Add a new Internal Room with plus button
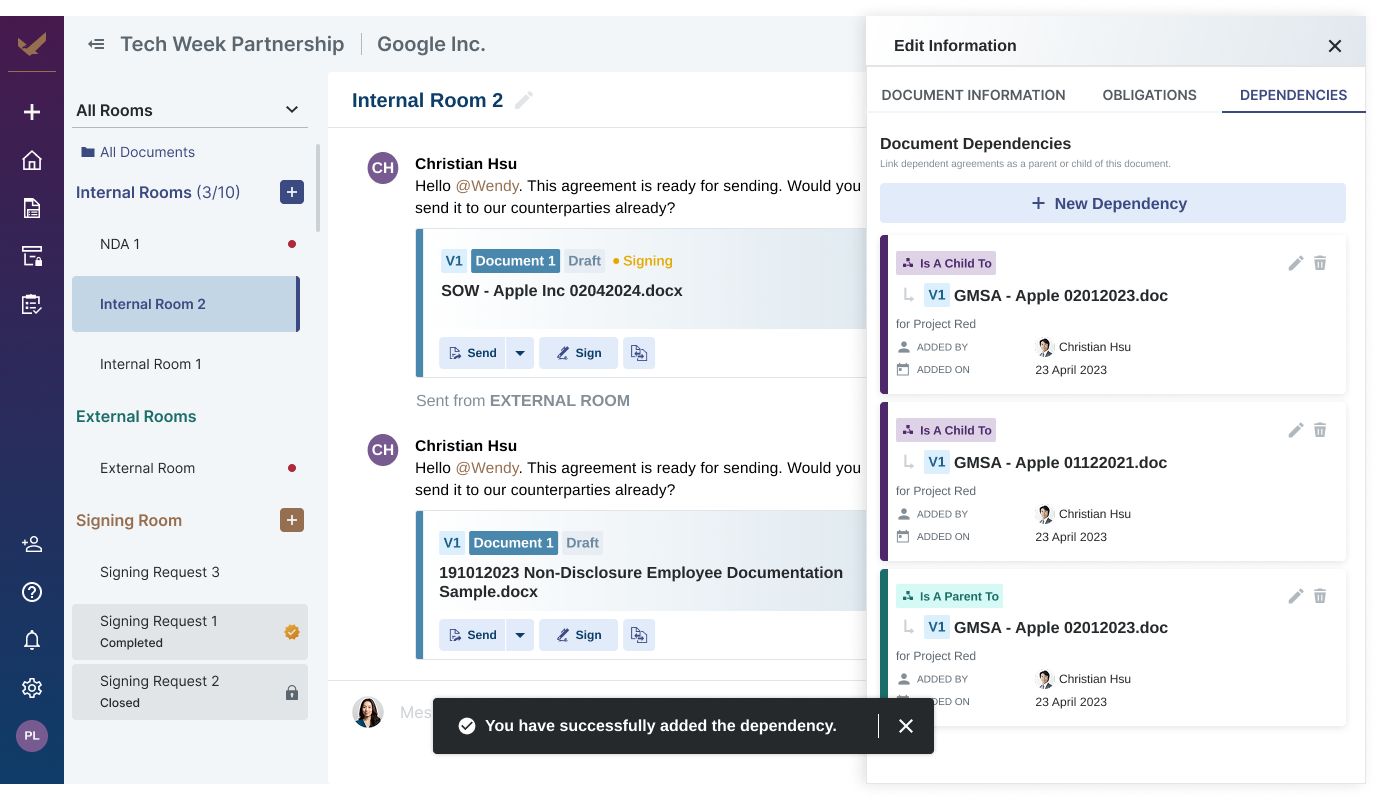The image size is (1378, 800). click(292, 192)
